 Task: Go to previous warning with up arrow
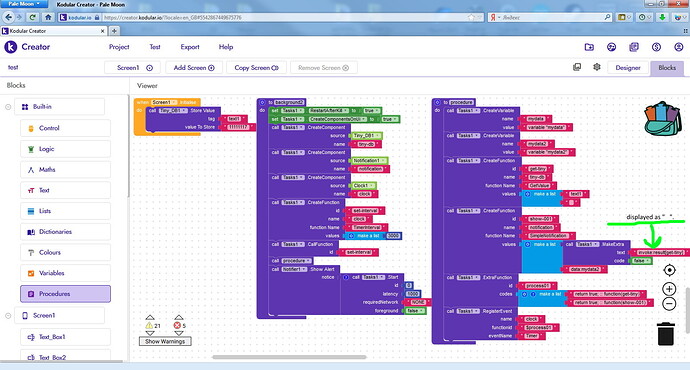[150, 317]
